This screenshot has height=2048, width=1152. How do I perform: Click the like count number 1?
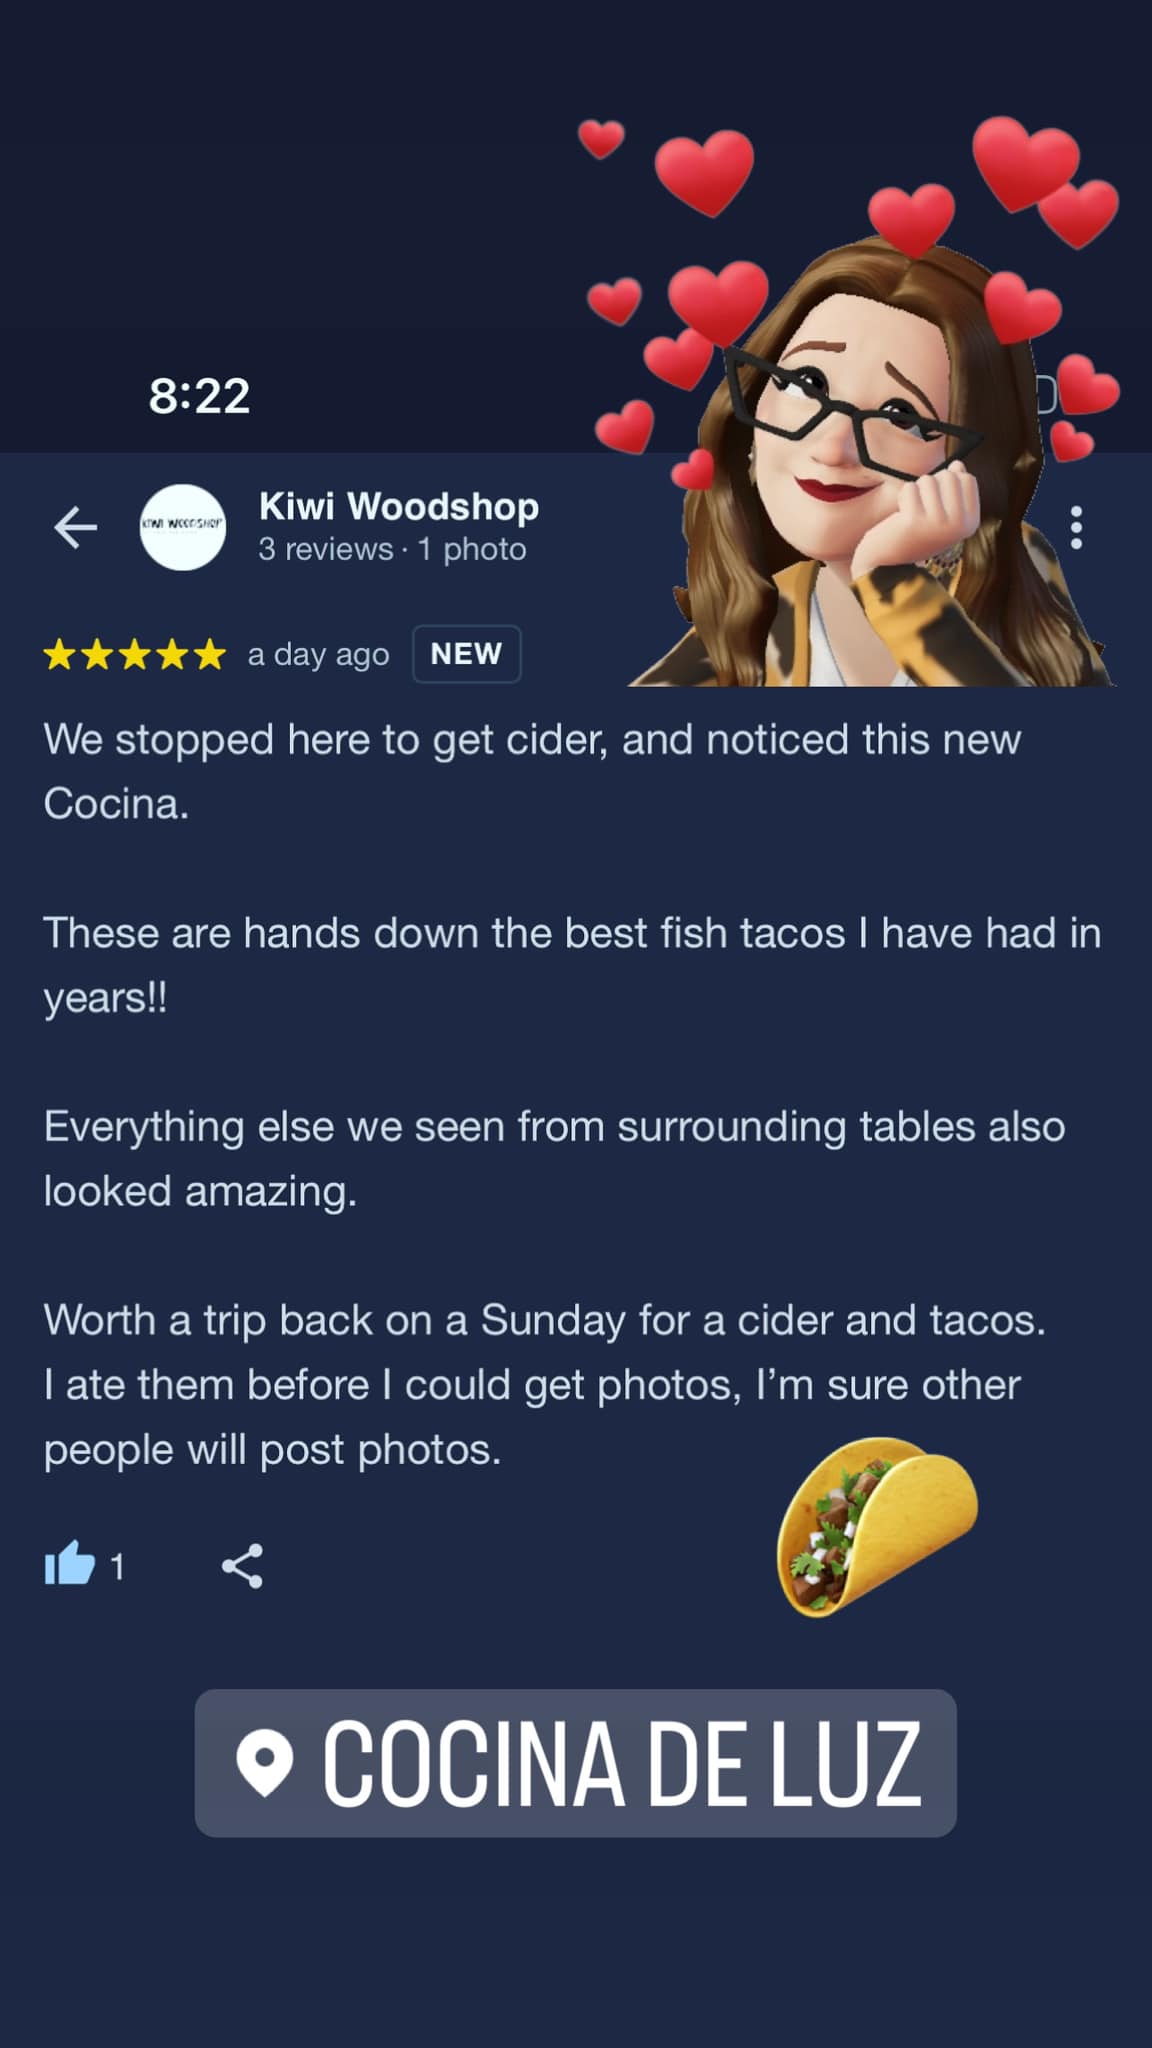(117, 1566)
